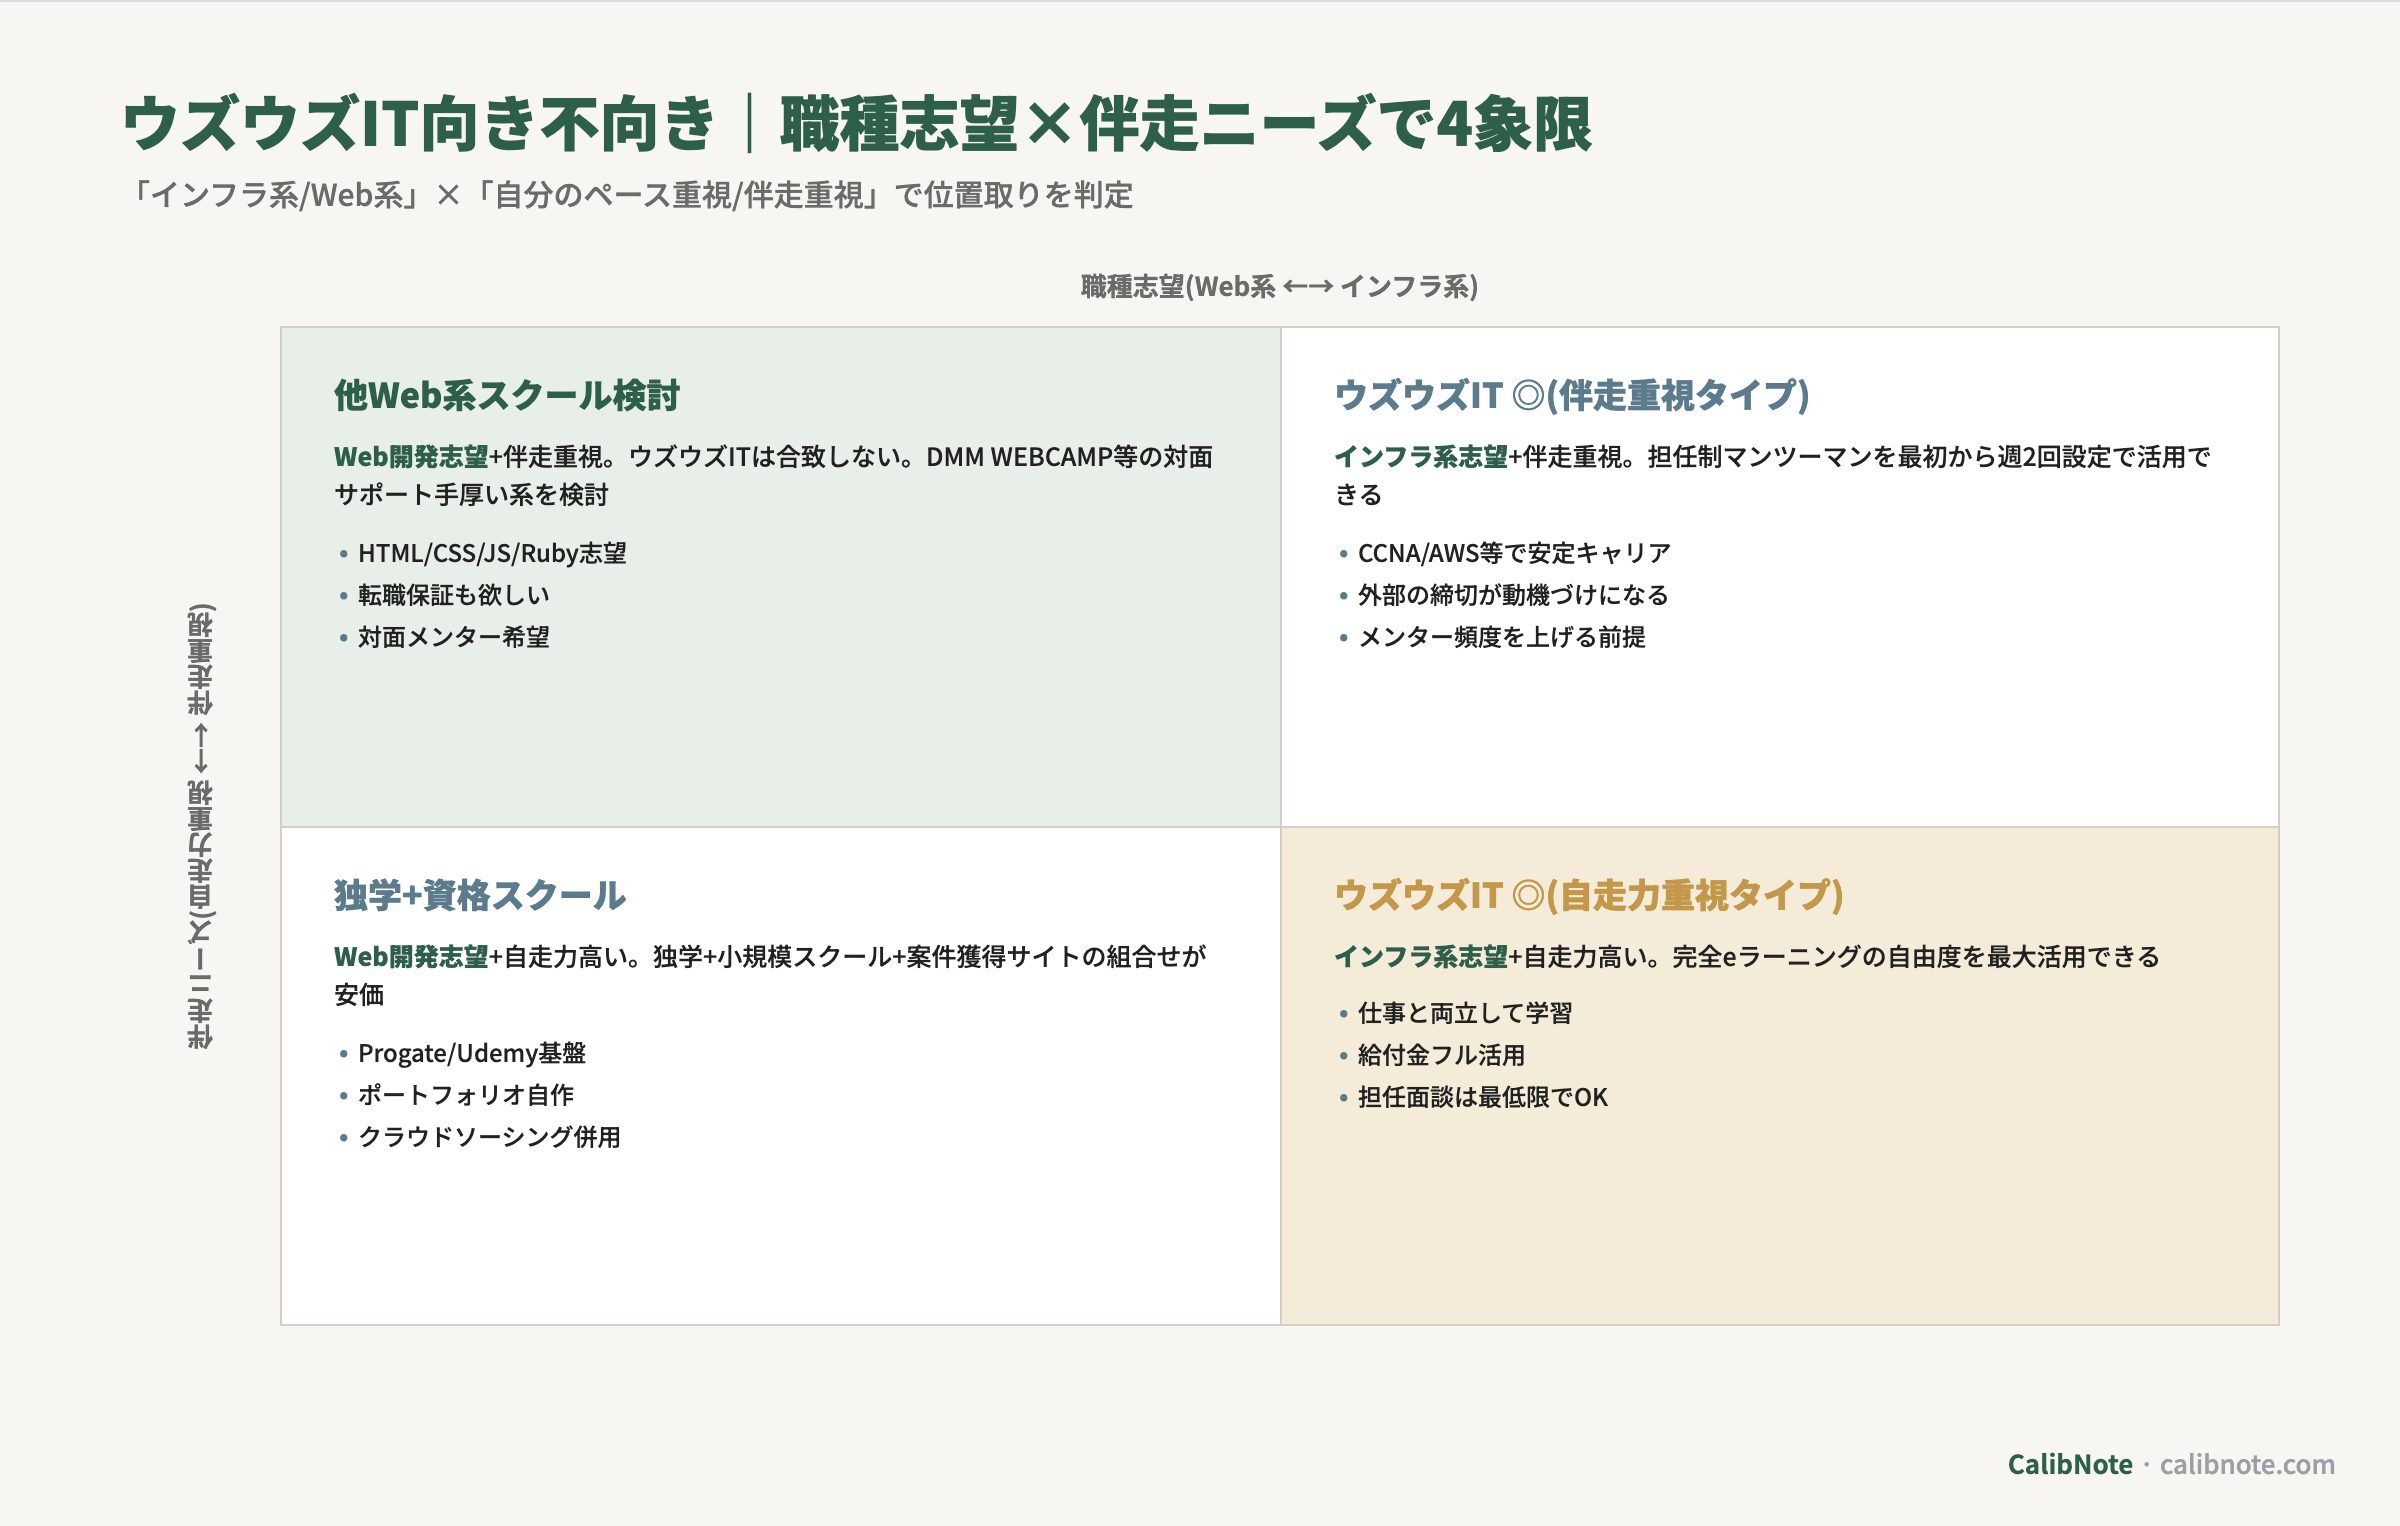Select the heading 独学+資格スクール
Screen dimensions: 2400x1526
[x=480, y=895]
